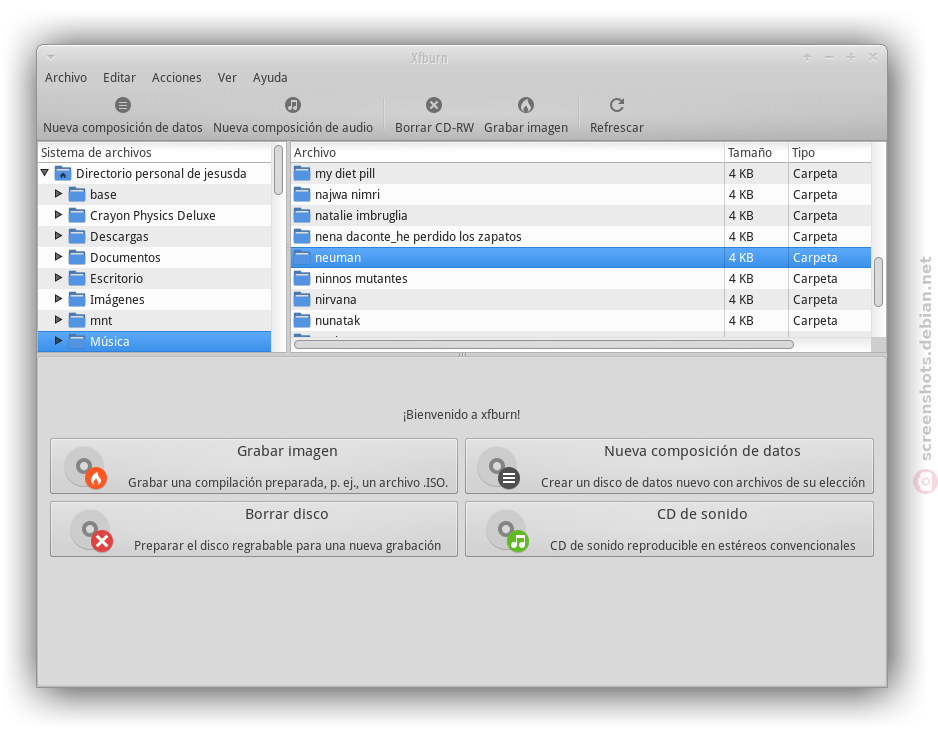Click the Grabar imagen flame toolbar icon
938x738 pixels.
526,105
